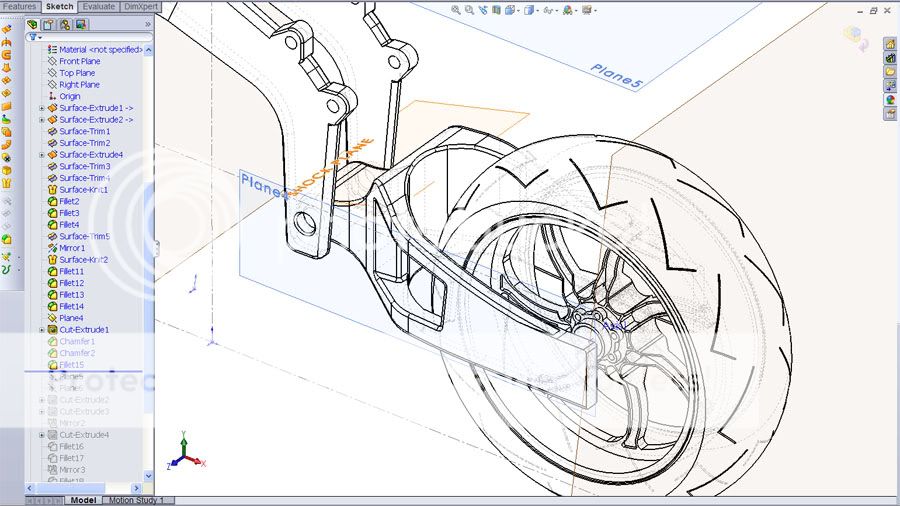Open the File Explorer task pane folder
Viewport: 900px width, 506px height.
click(x=890, y=72)
